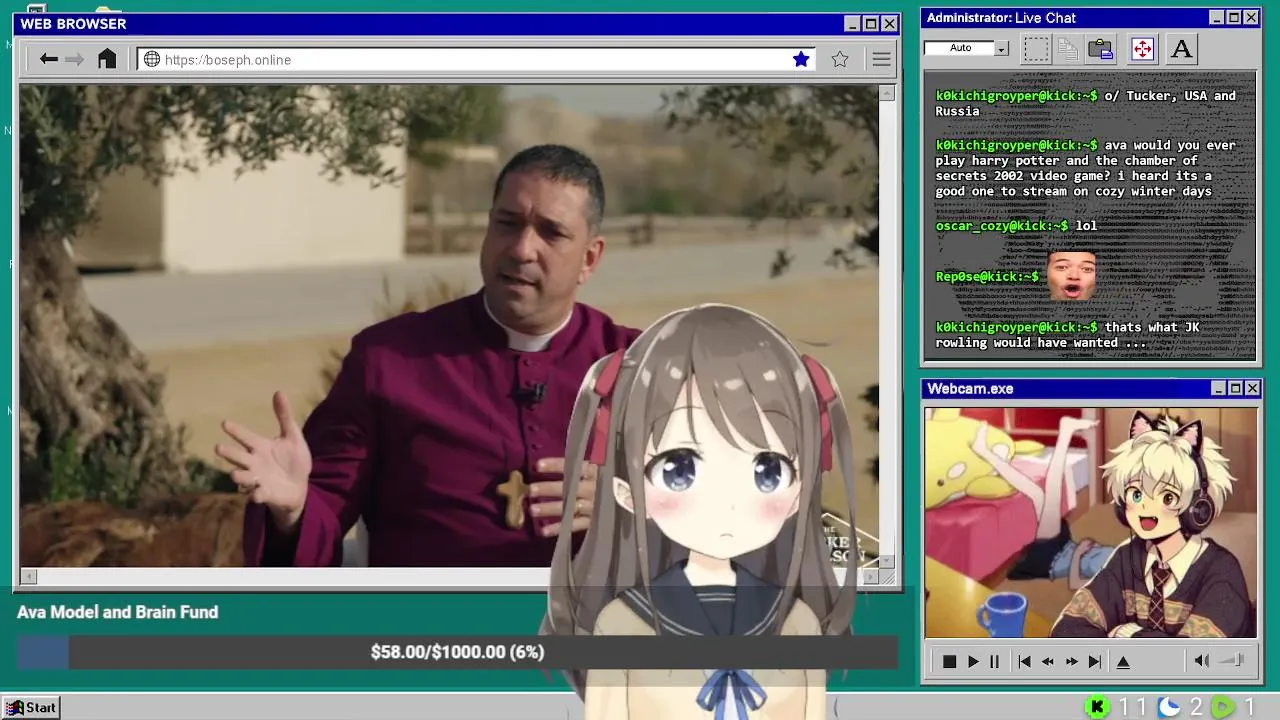Open the browser home page icon

tap(107, 60)
